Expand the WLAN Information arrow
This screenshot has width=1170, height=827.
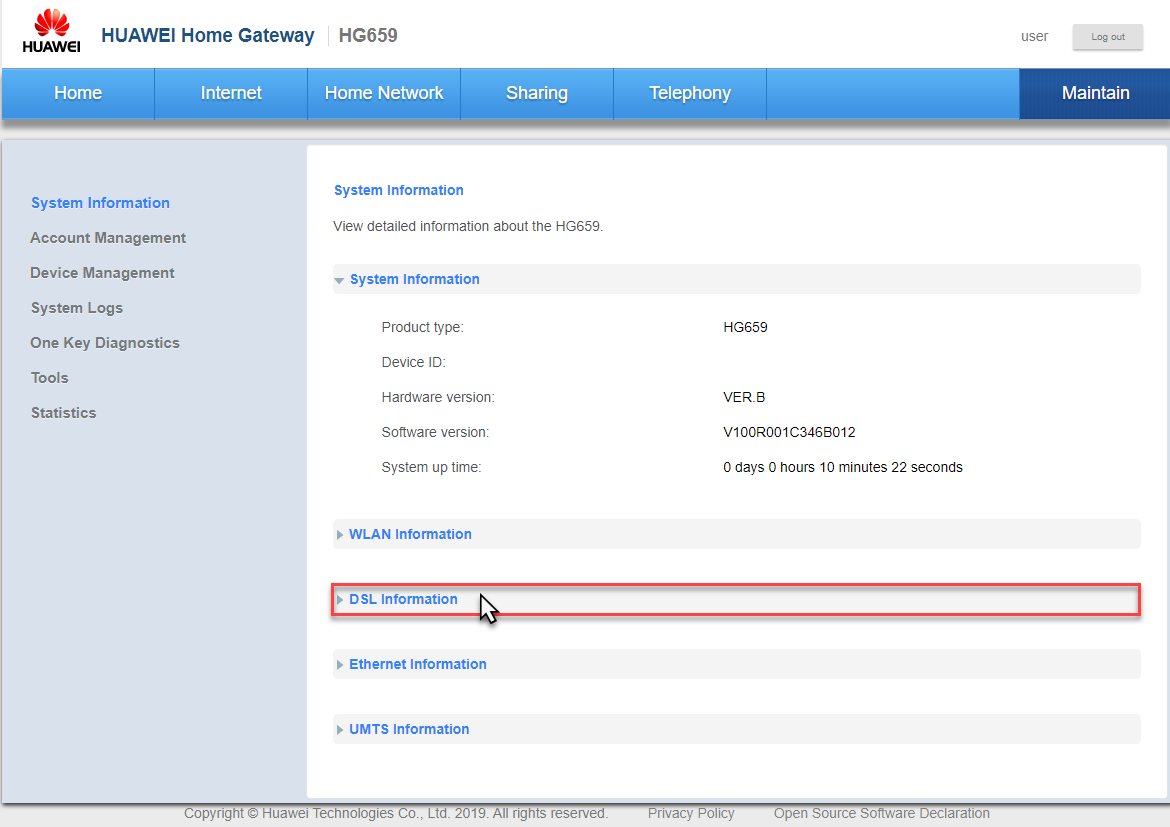(x=340, y=534)
